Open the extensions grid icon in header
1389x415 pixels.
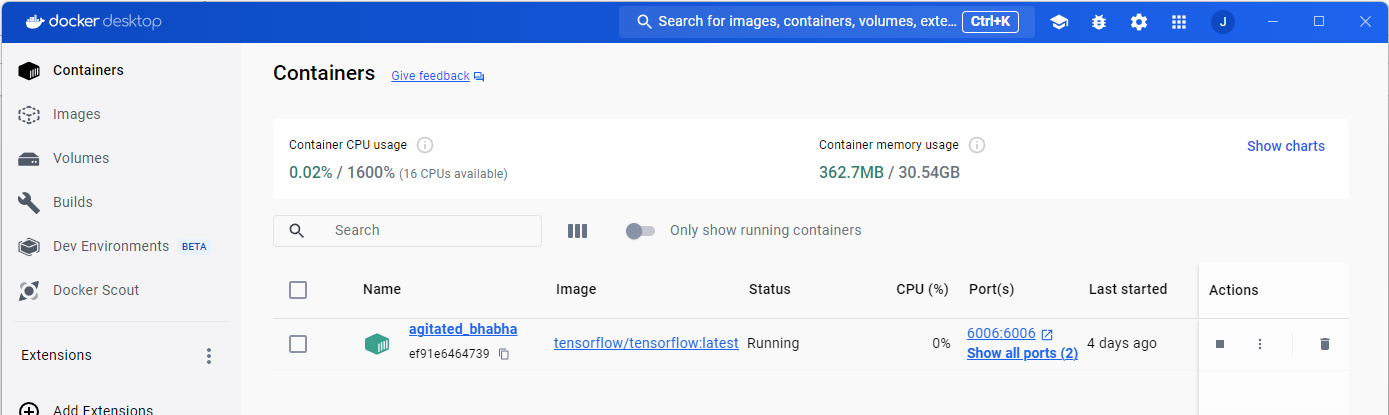(1179, 22)
